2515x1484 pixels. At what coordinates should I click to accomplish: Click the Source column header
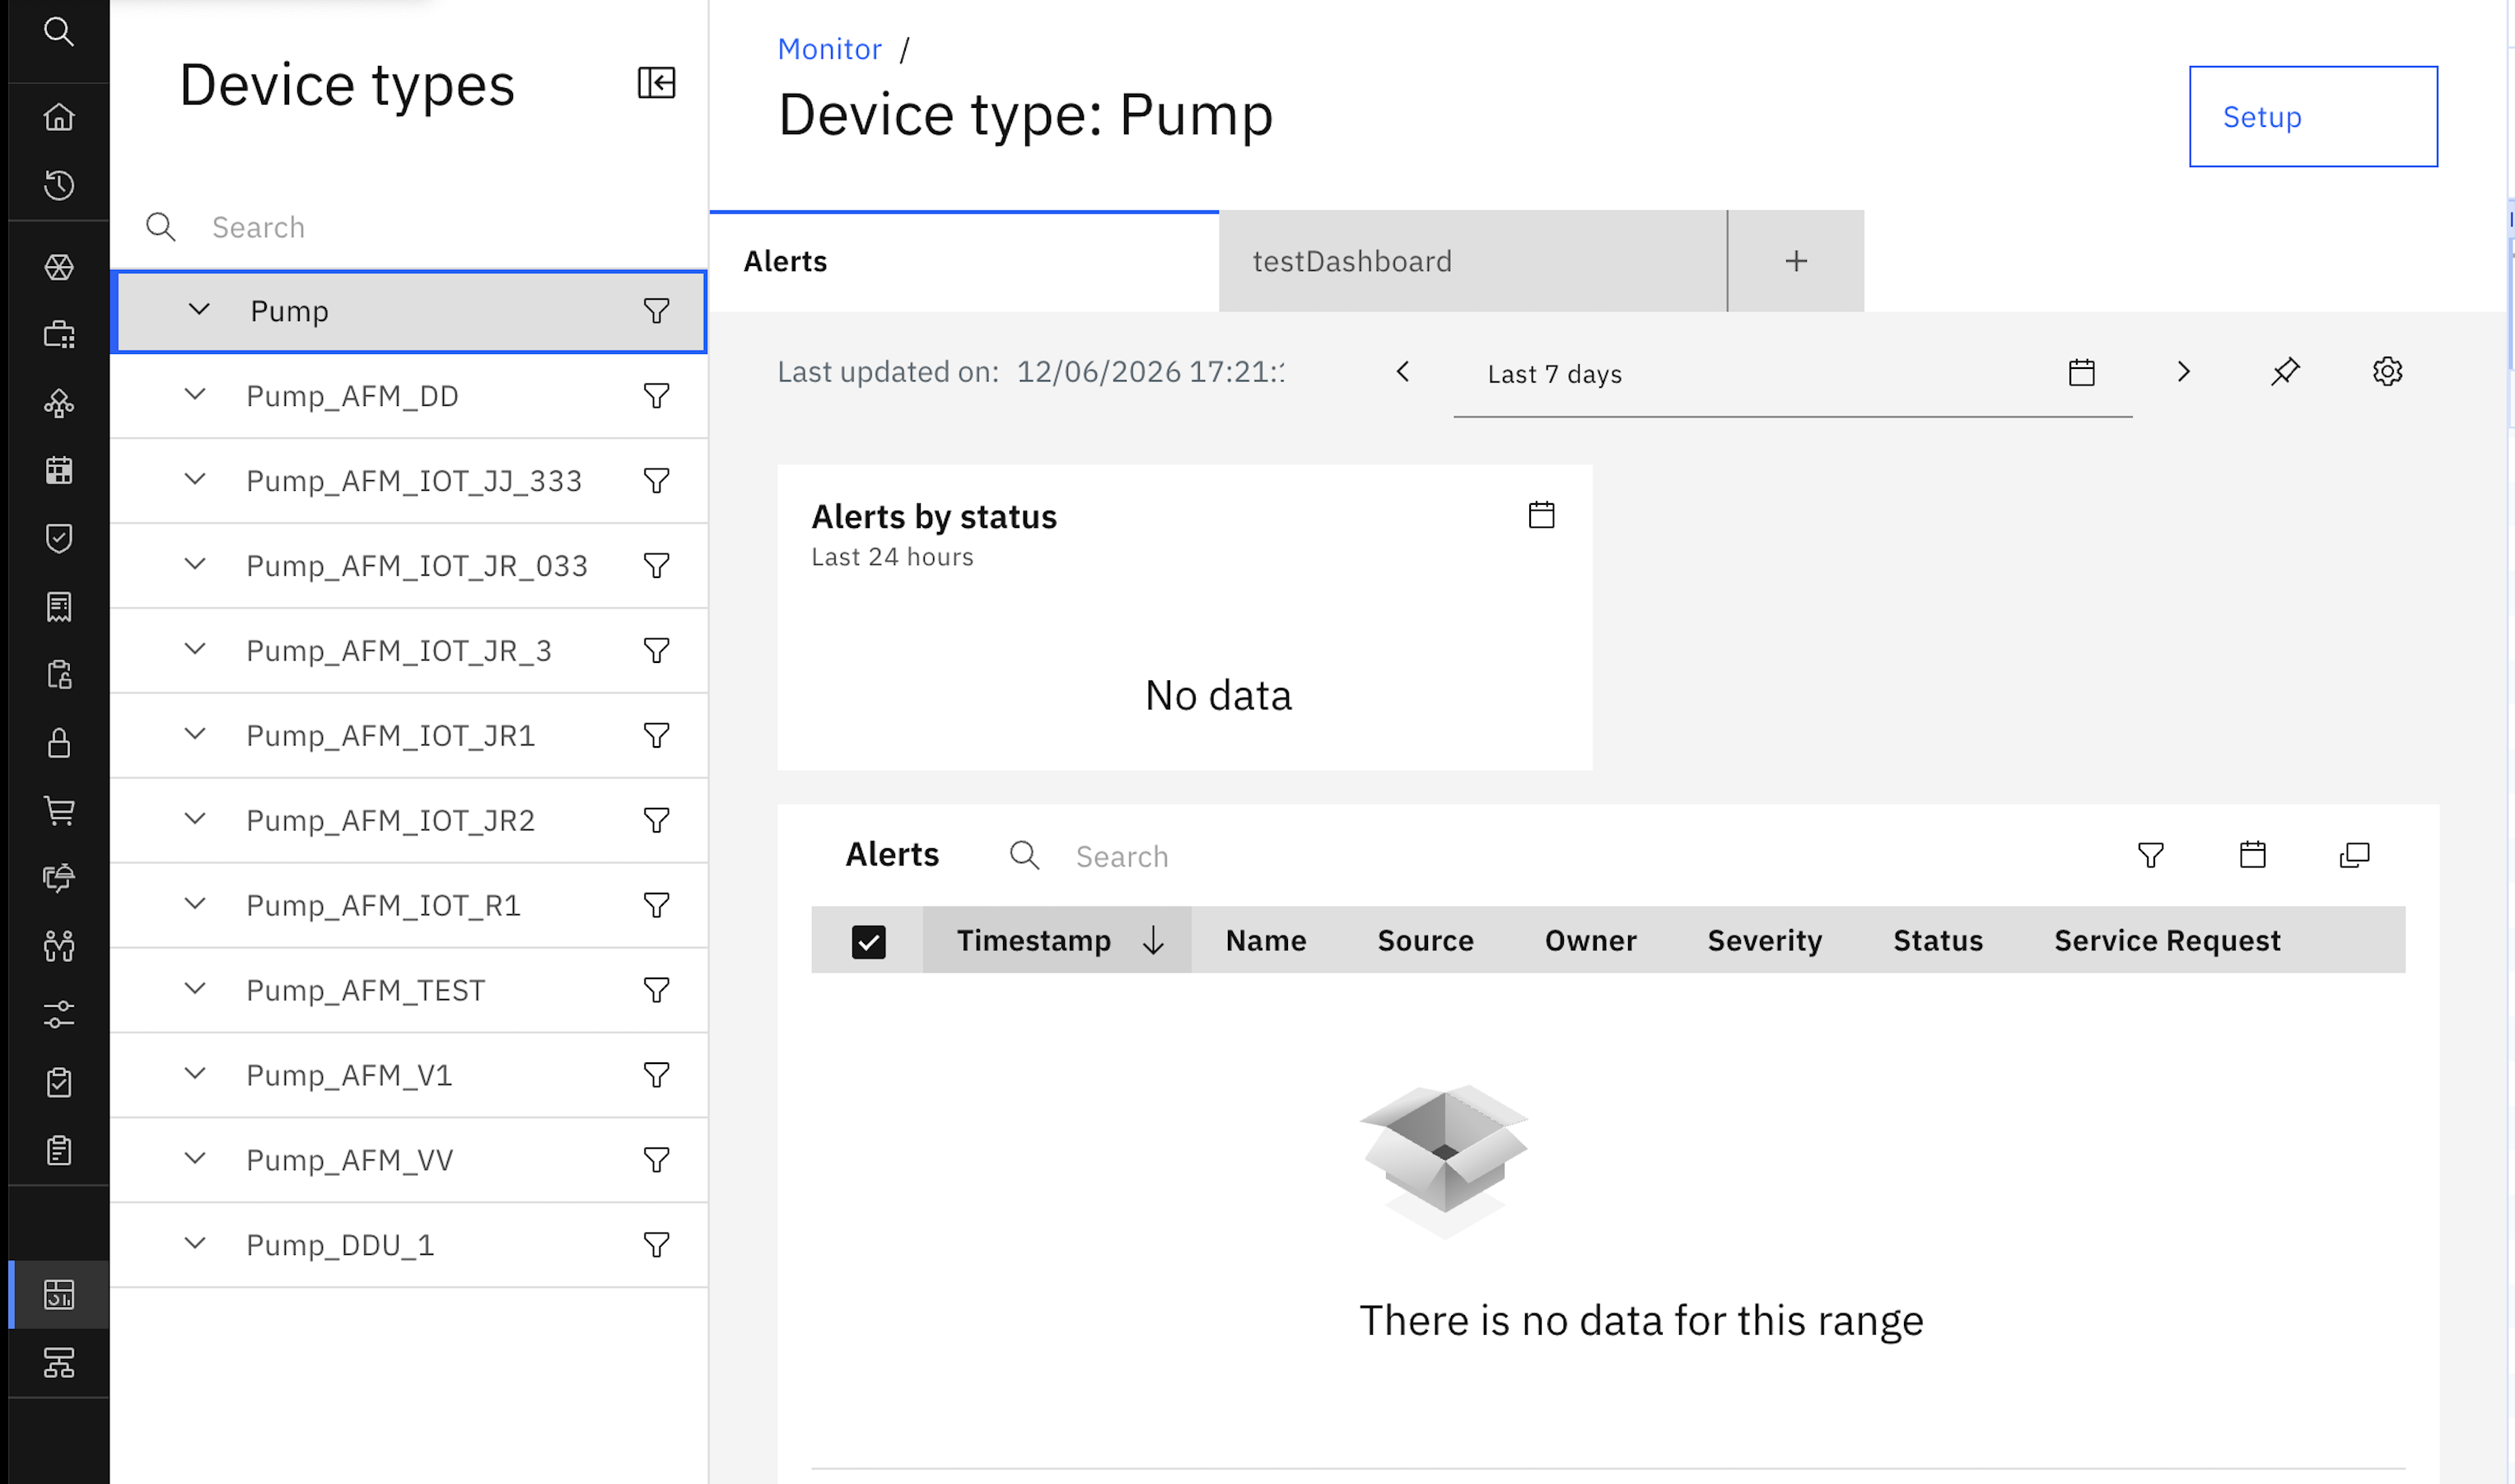pyautogui.click(x=1425, y=941)
